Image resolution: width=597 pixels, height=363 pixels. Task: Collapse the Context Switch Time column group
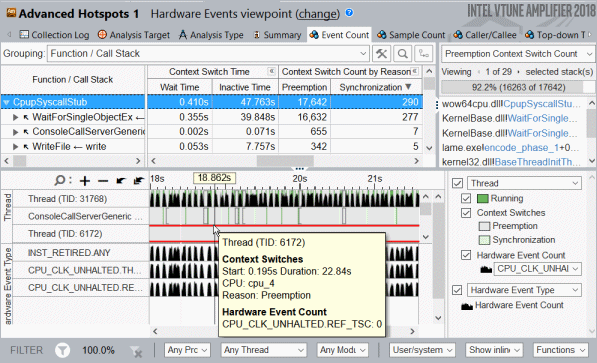pos(271,71)
